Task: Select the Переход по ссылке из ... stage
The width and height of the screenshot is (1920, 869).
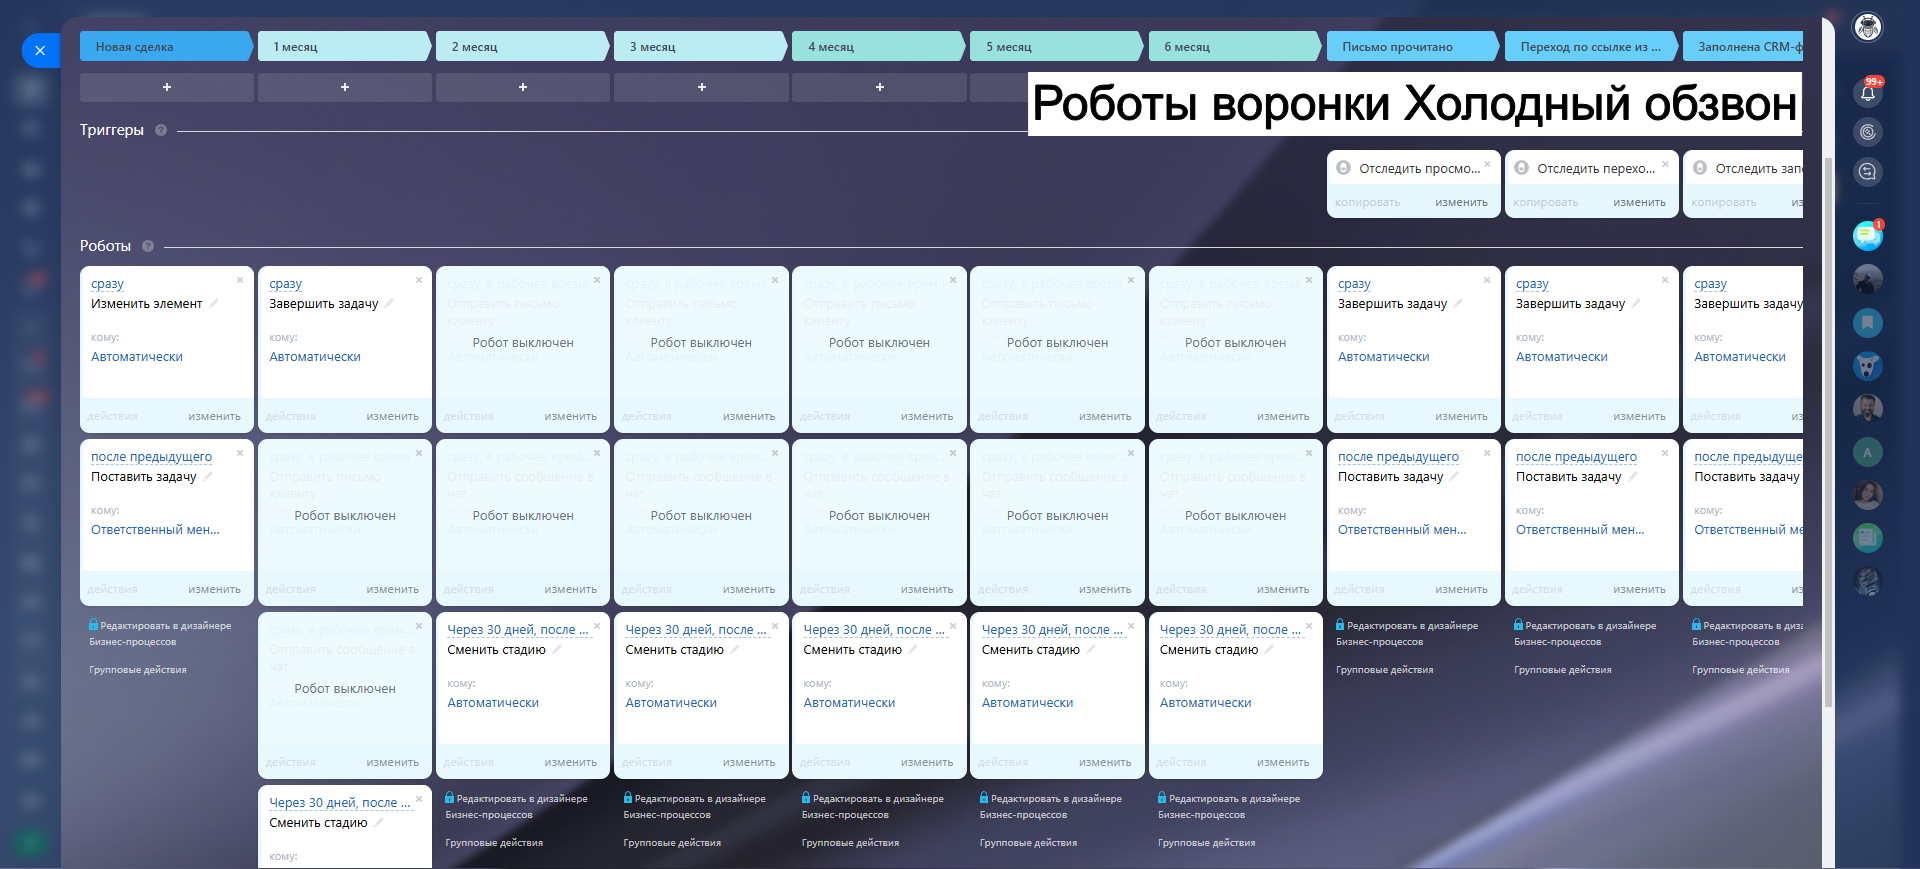Action: tap(1591, 46)
